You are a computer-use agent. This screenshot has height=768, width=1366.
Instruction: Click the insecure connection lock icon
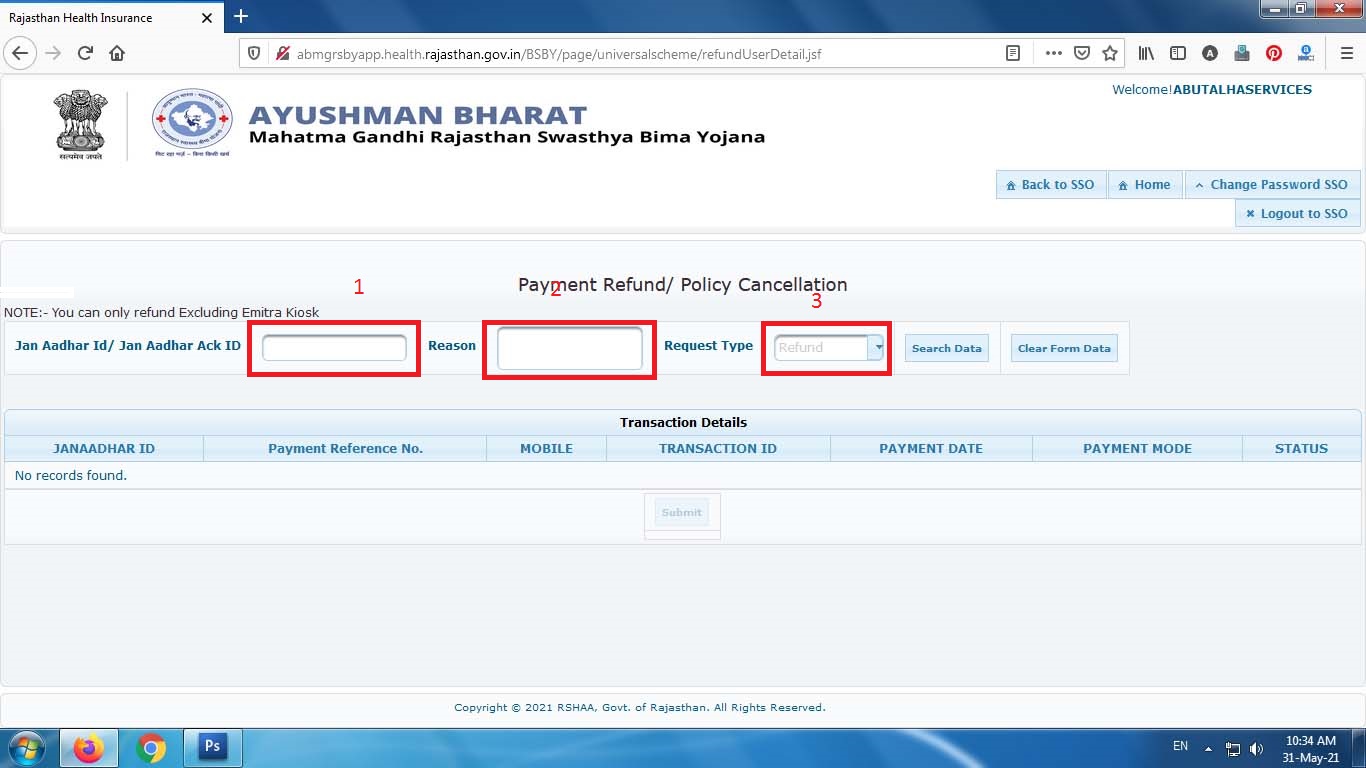point(281,53)
